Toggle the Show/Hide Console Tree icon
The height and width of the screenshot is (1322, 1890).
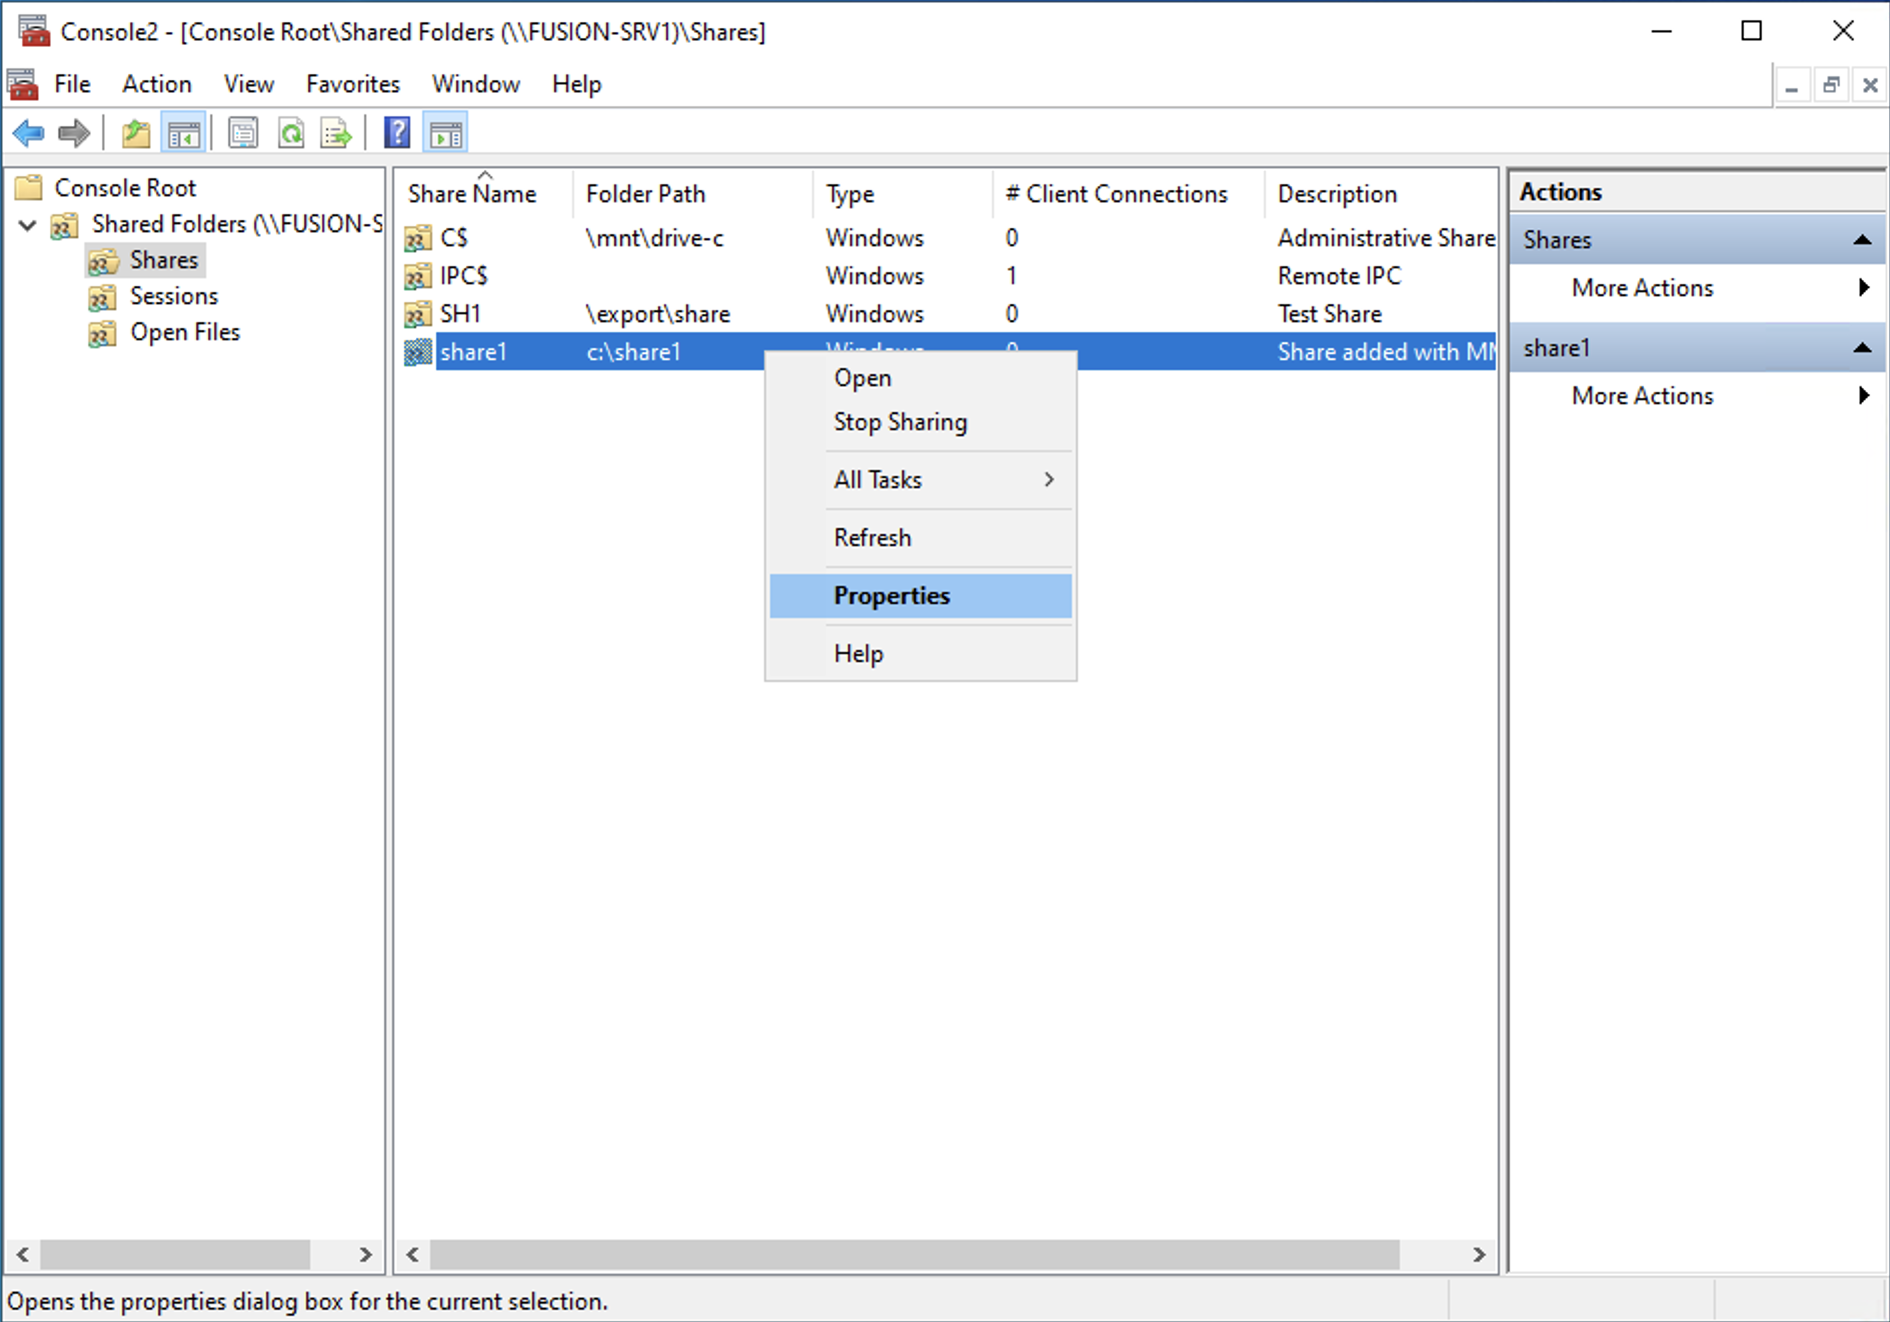pyautogui.click(x=184, y=133)
